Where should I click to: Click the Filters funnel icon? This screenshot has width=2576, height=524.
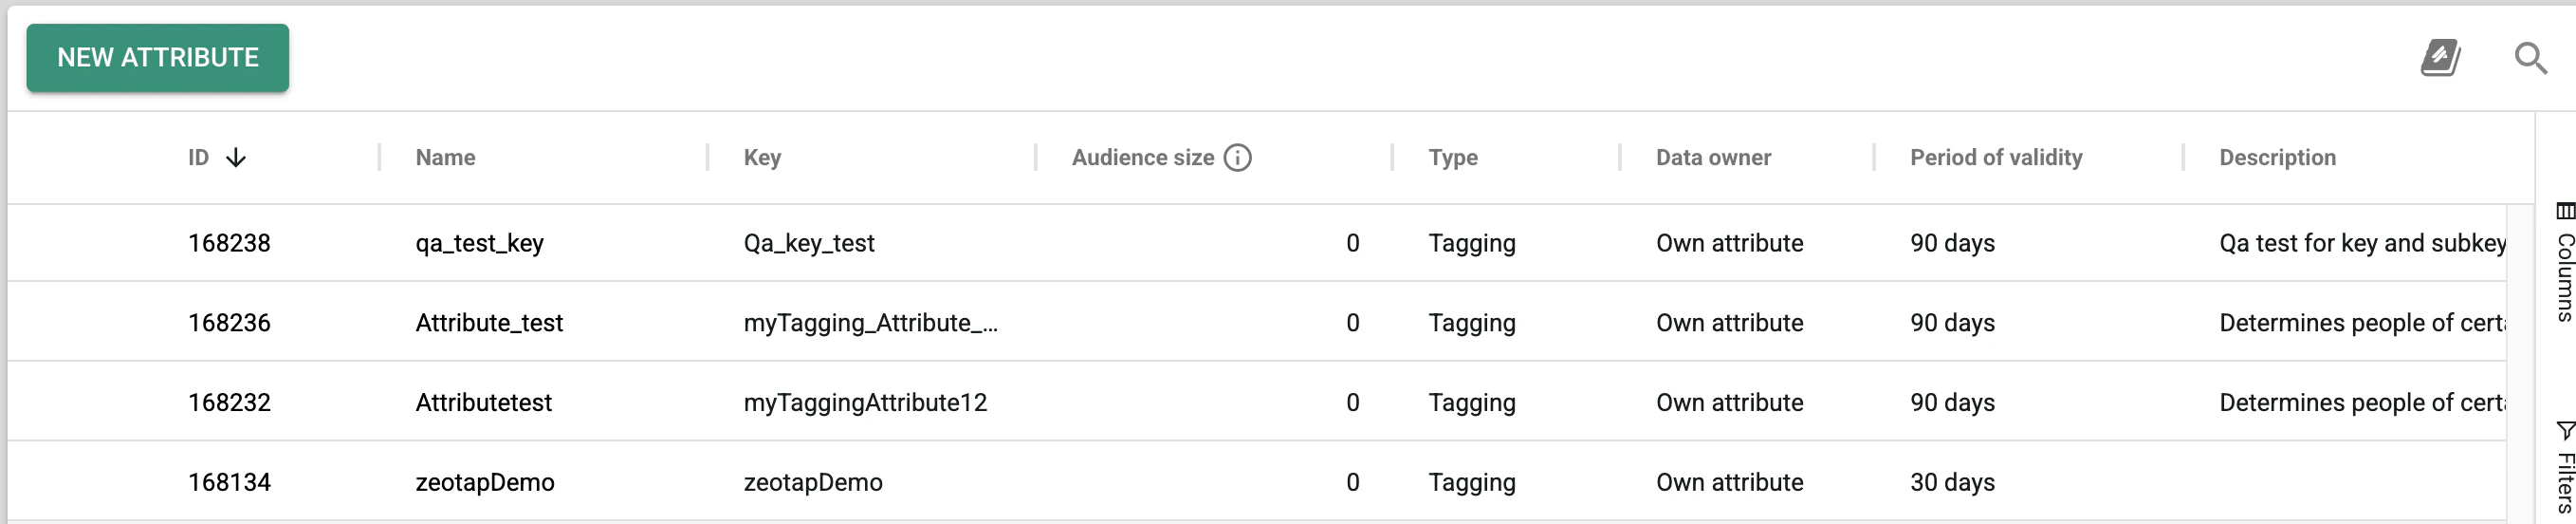tap(2565, 431)
